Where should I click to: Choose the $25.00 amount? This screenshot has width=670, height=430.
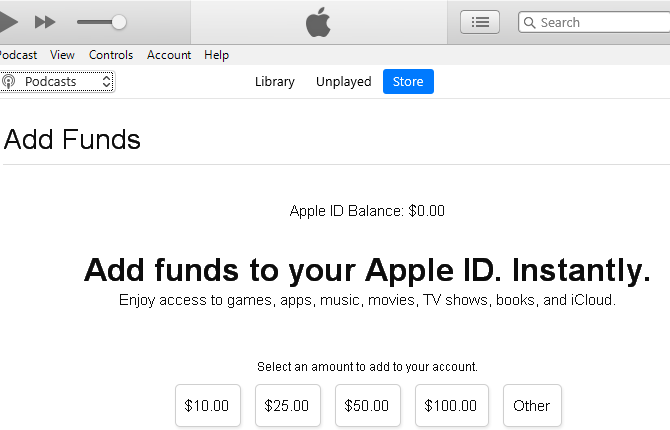point(288,405)
